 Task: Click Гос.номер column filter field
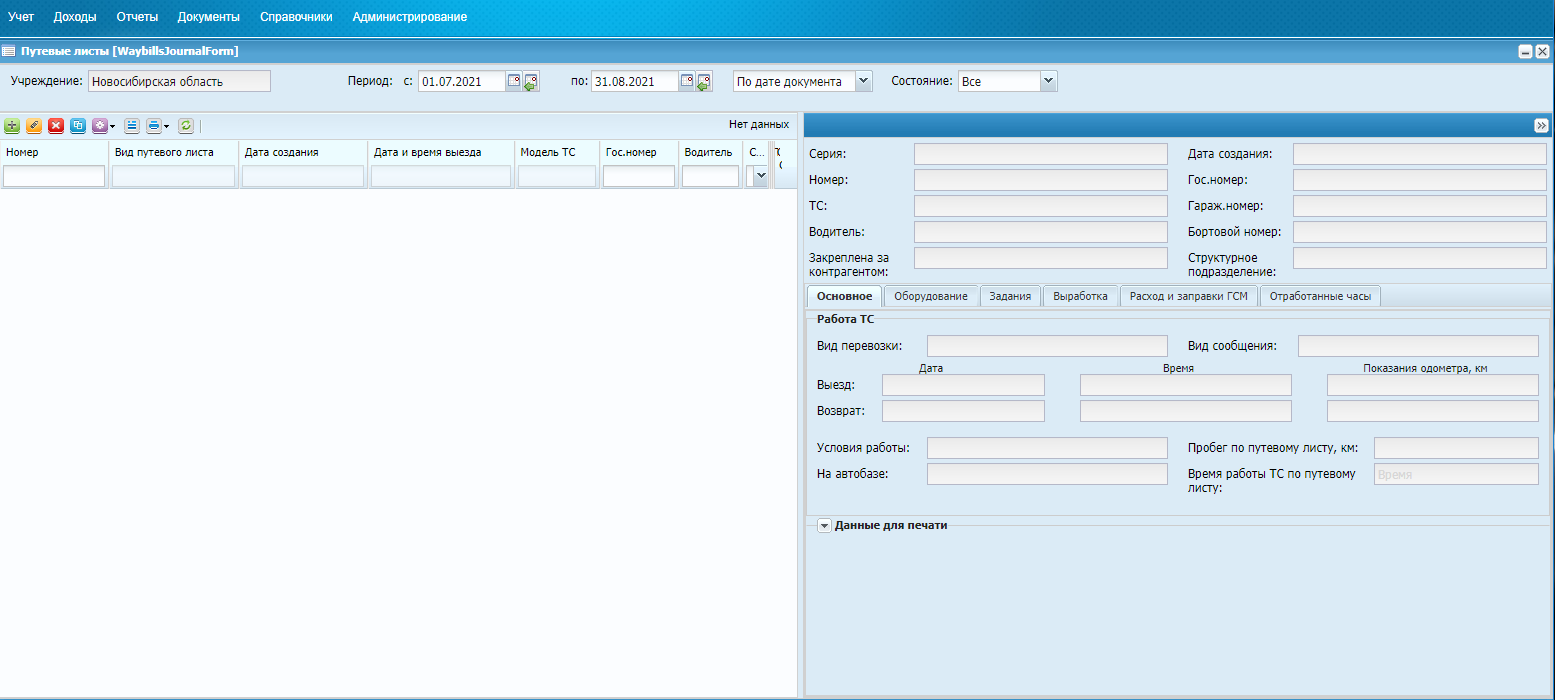click(639, 176)
